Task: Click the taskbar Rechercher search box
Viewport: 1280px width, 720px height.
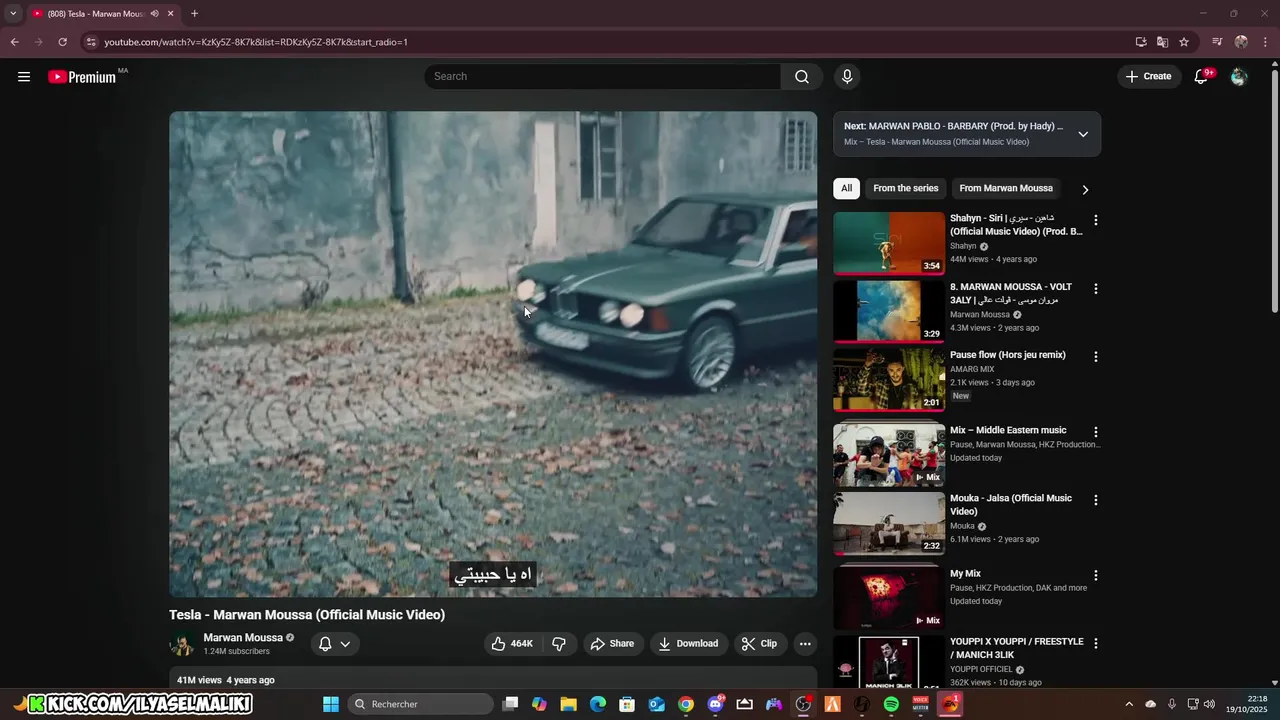Action: point(421,704)
